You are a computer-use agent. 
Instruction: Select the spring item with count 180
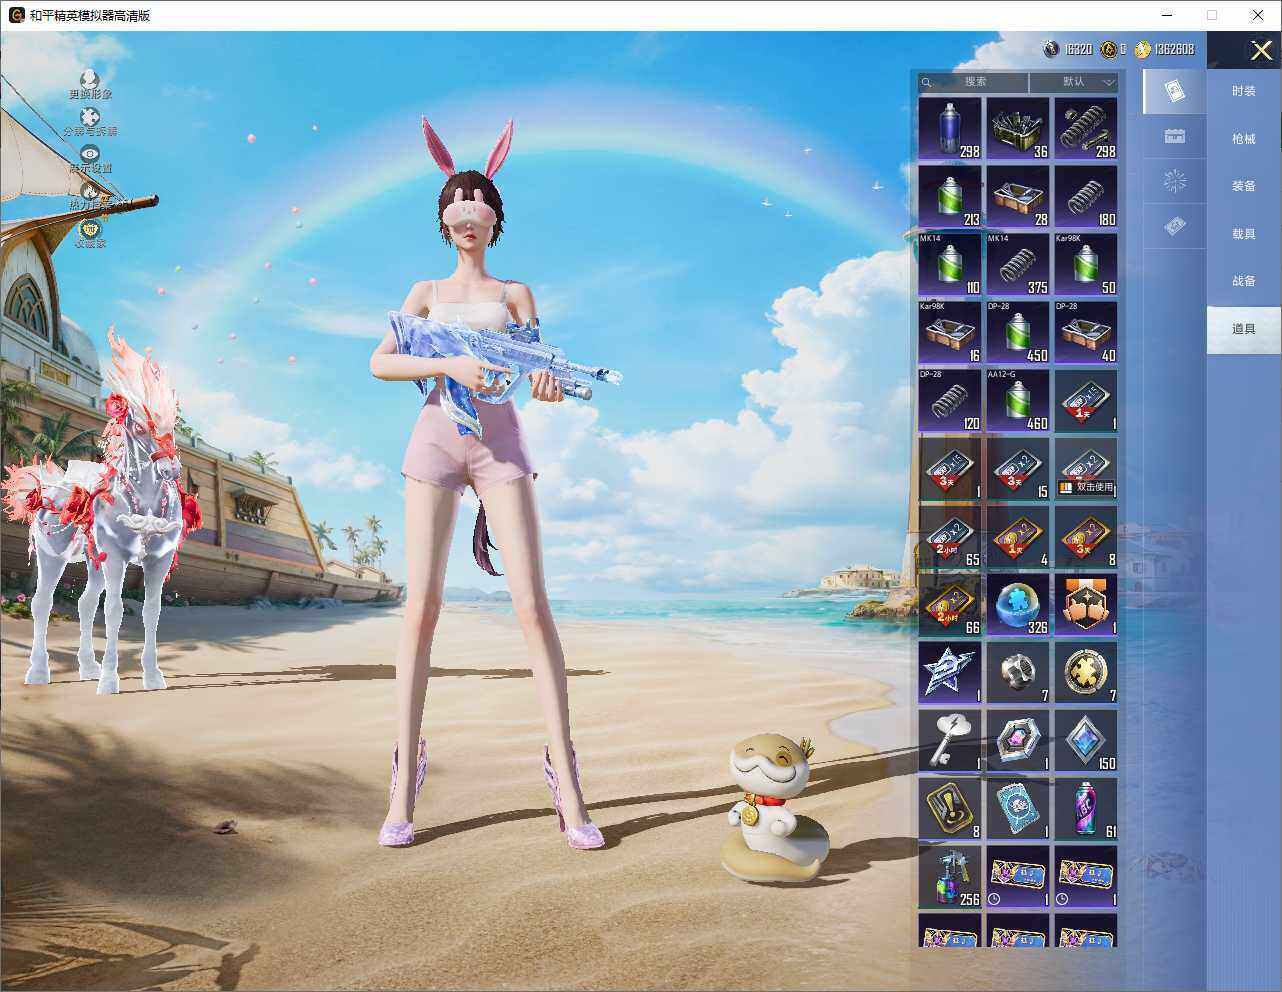point(1086,197)
